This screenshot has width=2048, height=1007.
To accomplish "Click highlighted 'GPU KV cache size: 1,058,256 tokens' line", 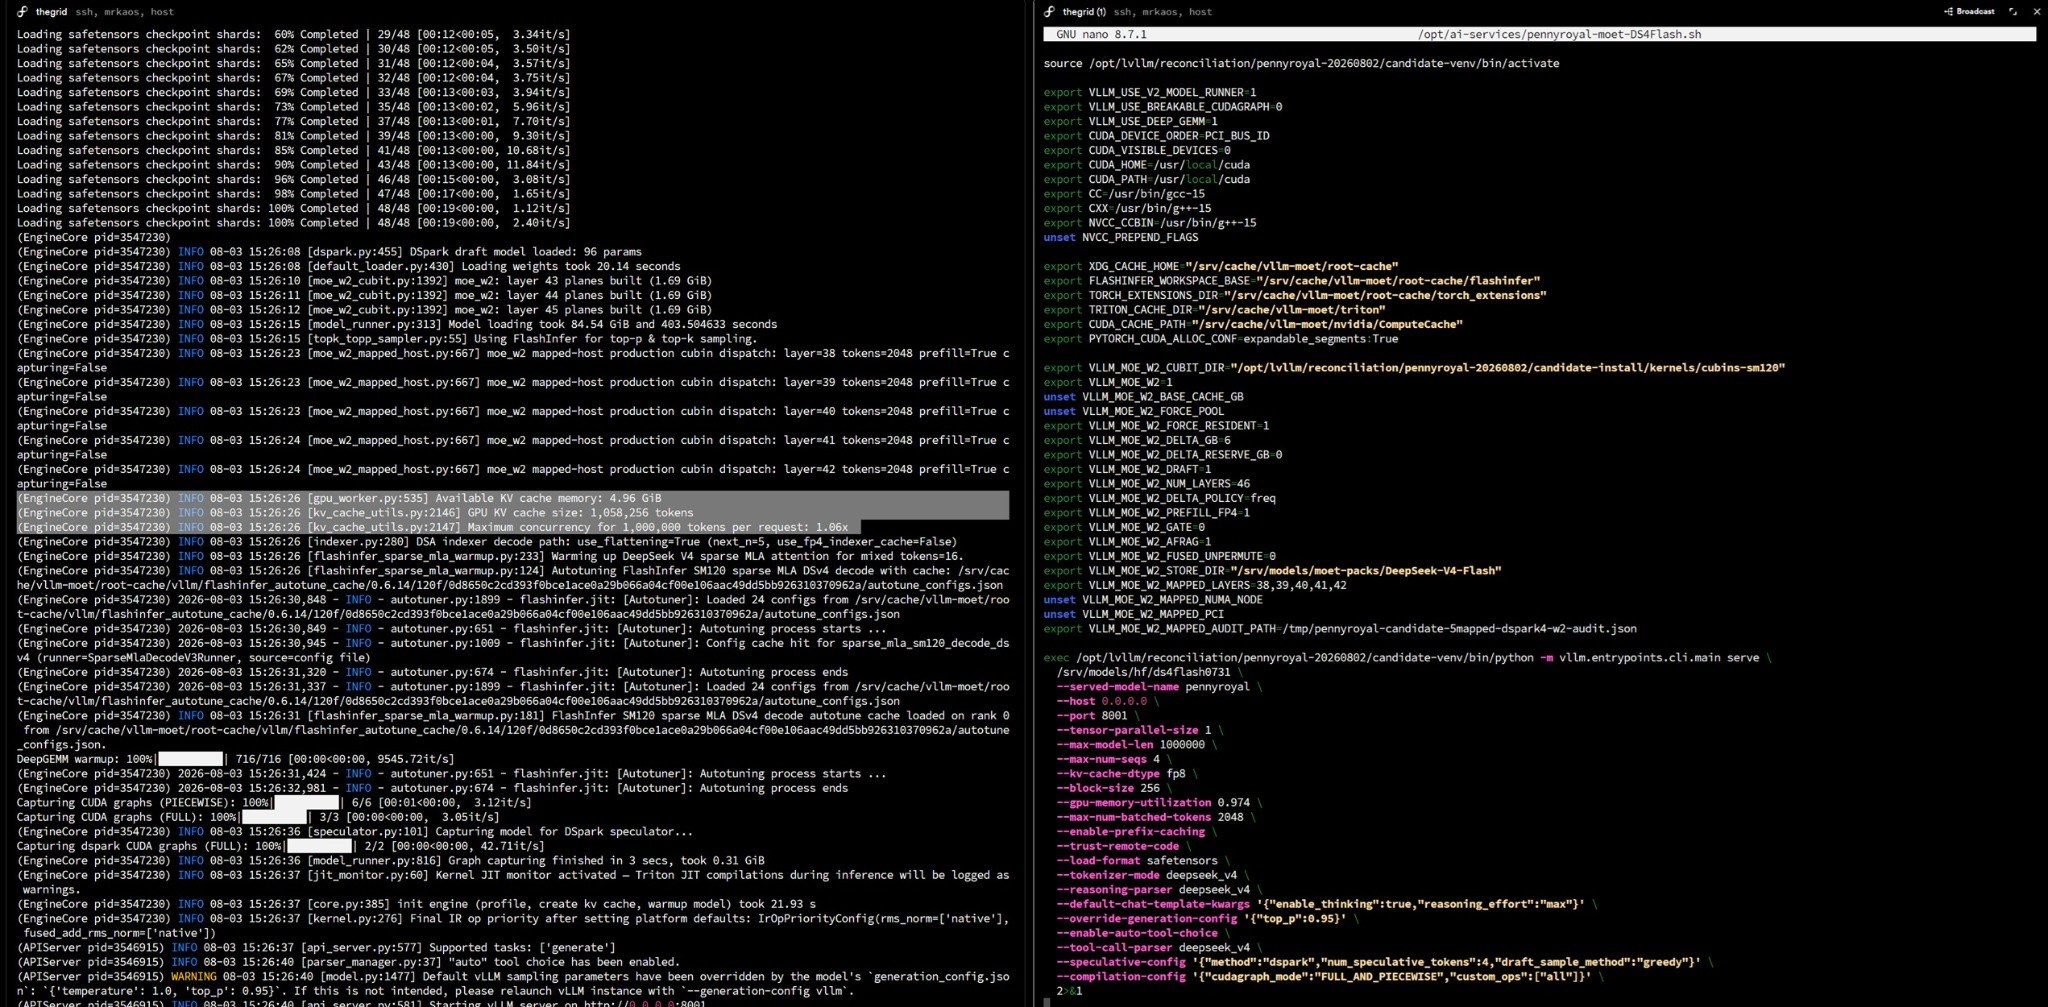I will 355,513.
